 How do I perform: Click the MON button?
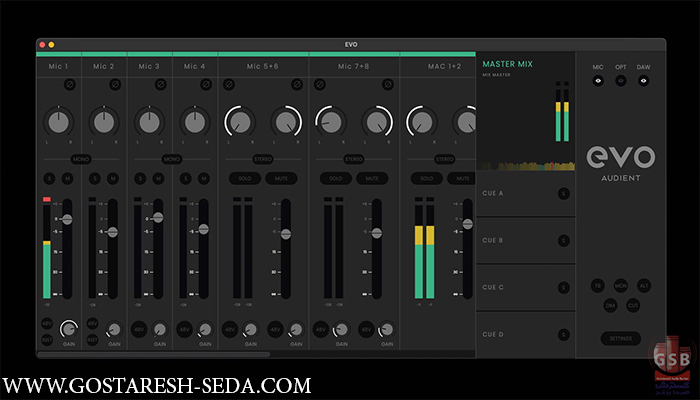[x=620, y=286]
